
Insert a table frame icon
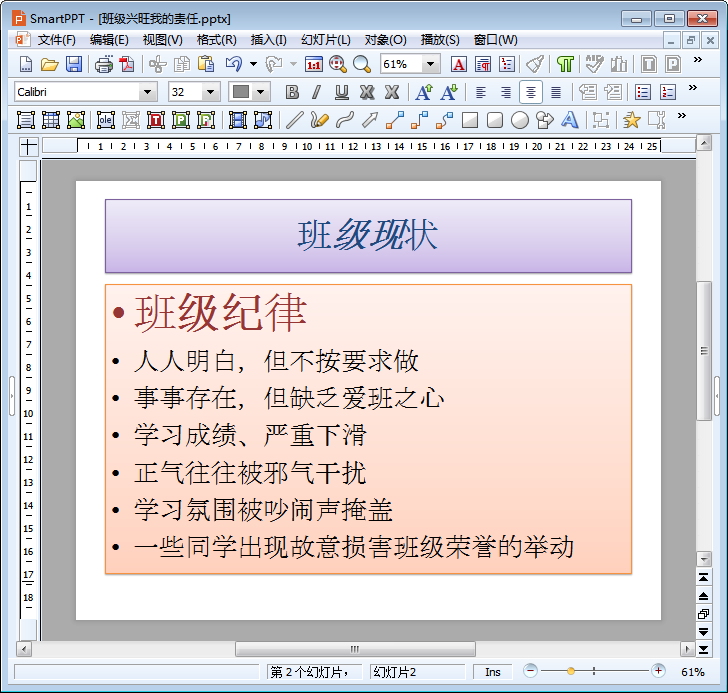point(51,120)
